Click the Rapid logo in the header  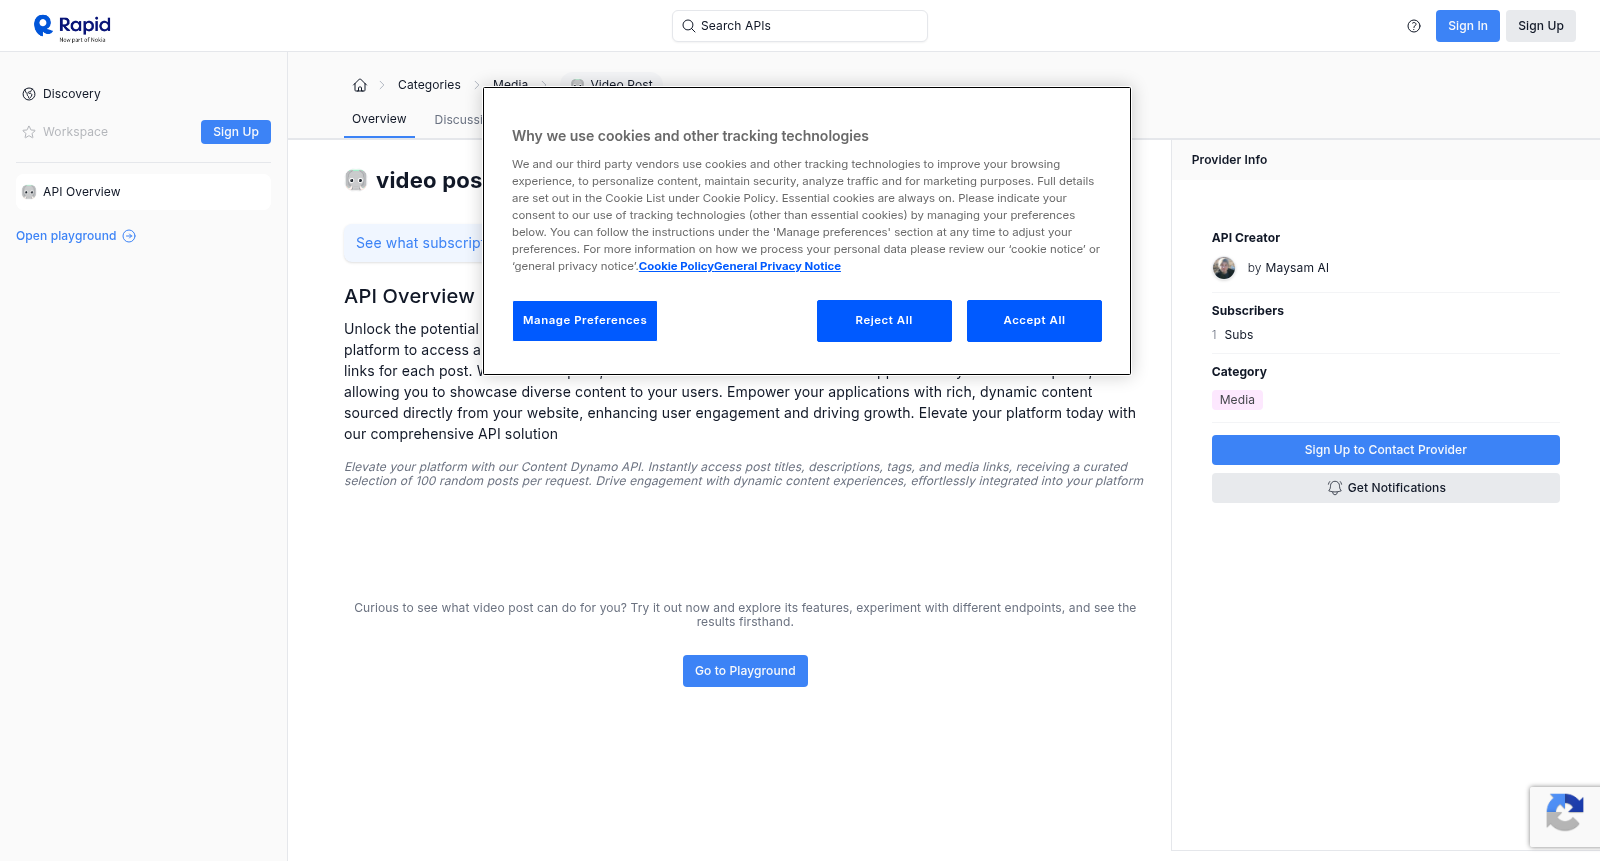(x=72, y=27)
